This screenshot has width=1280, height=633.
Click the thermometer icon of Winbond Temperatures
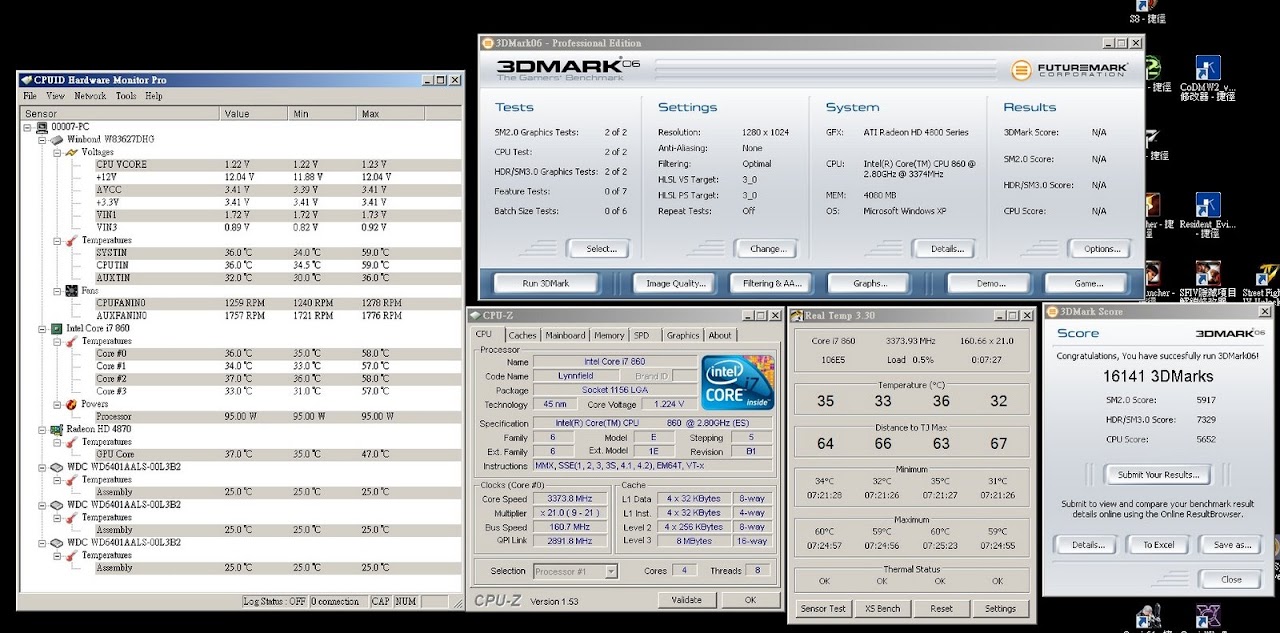(71, 241)
